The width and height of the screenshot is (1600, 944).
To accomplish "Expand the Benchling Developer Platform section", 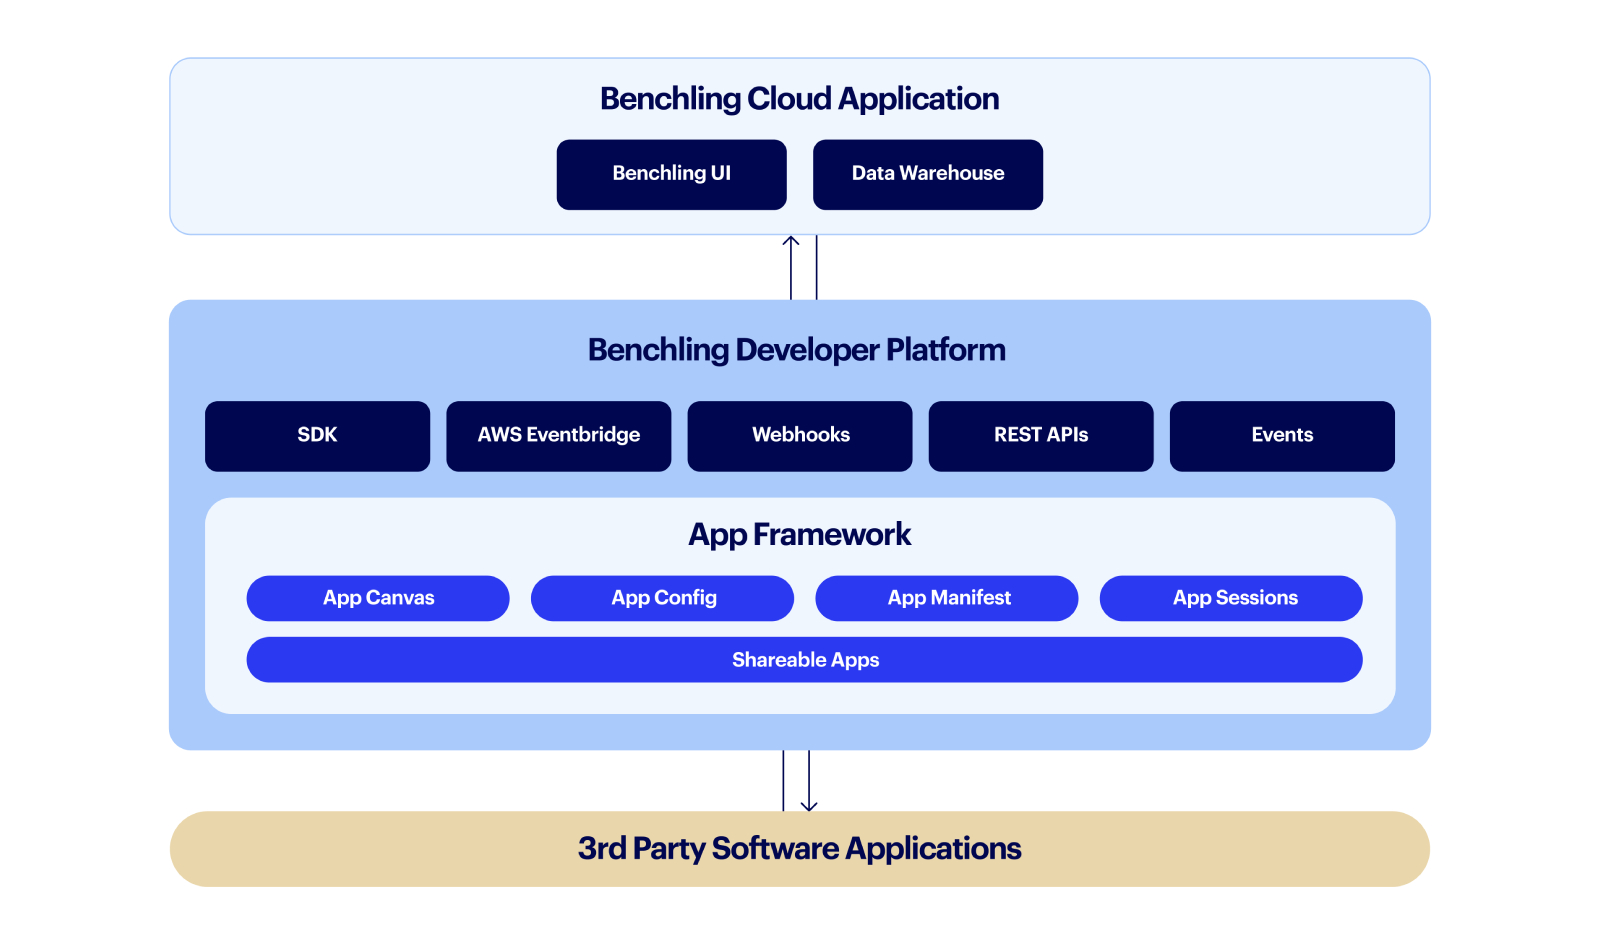I will coord(796,350).
